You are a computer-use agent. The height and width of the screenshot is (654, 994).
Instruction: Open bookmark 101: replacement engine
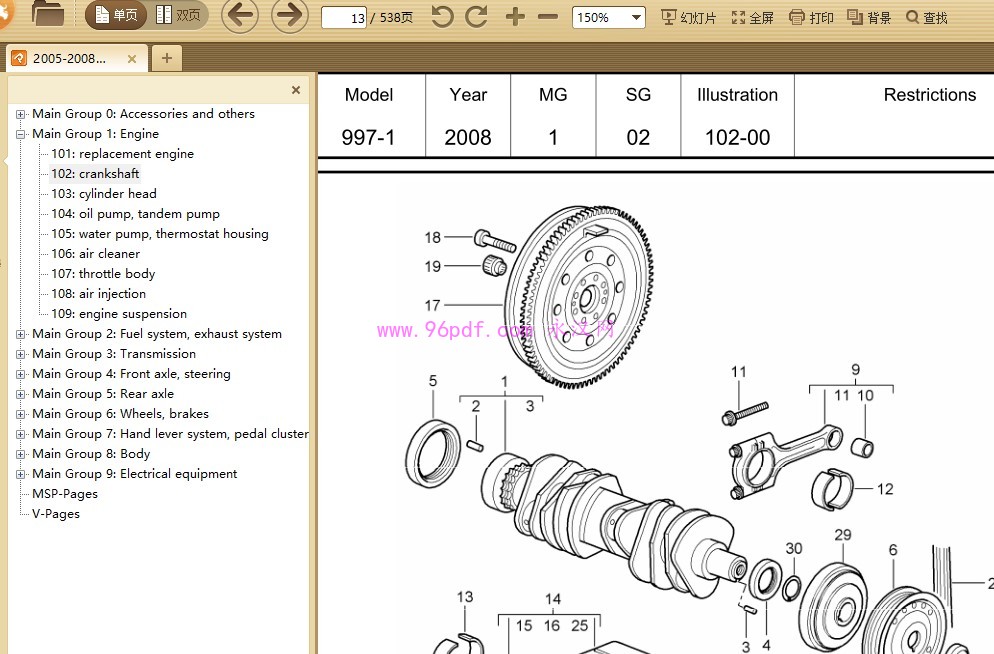(x=122, y=153)
